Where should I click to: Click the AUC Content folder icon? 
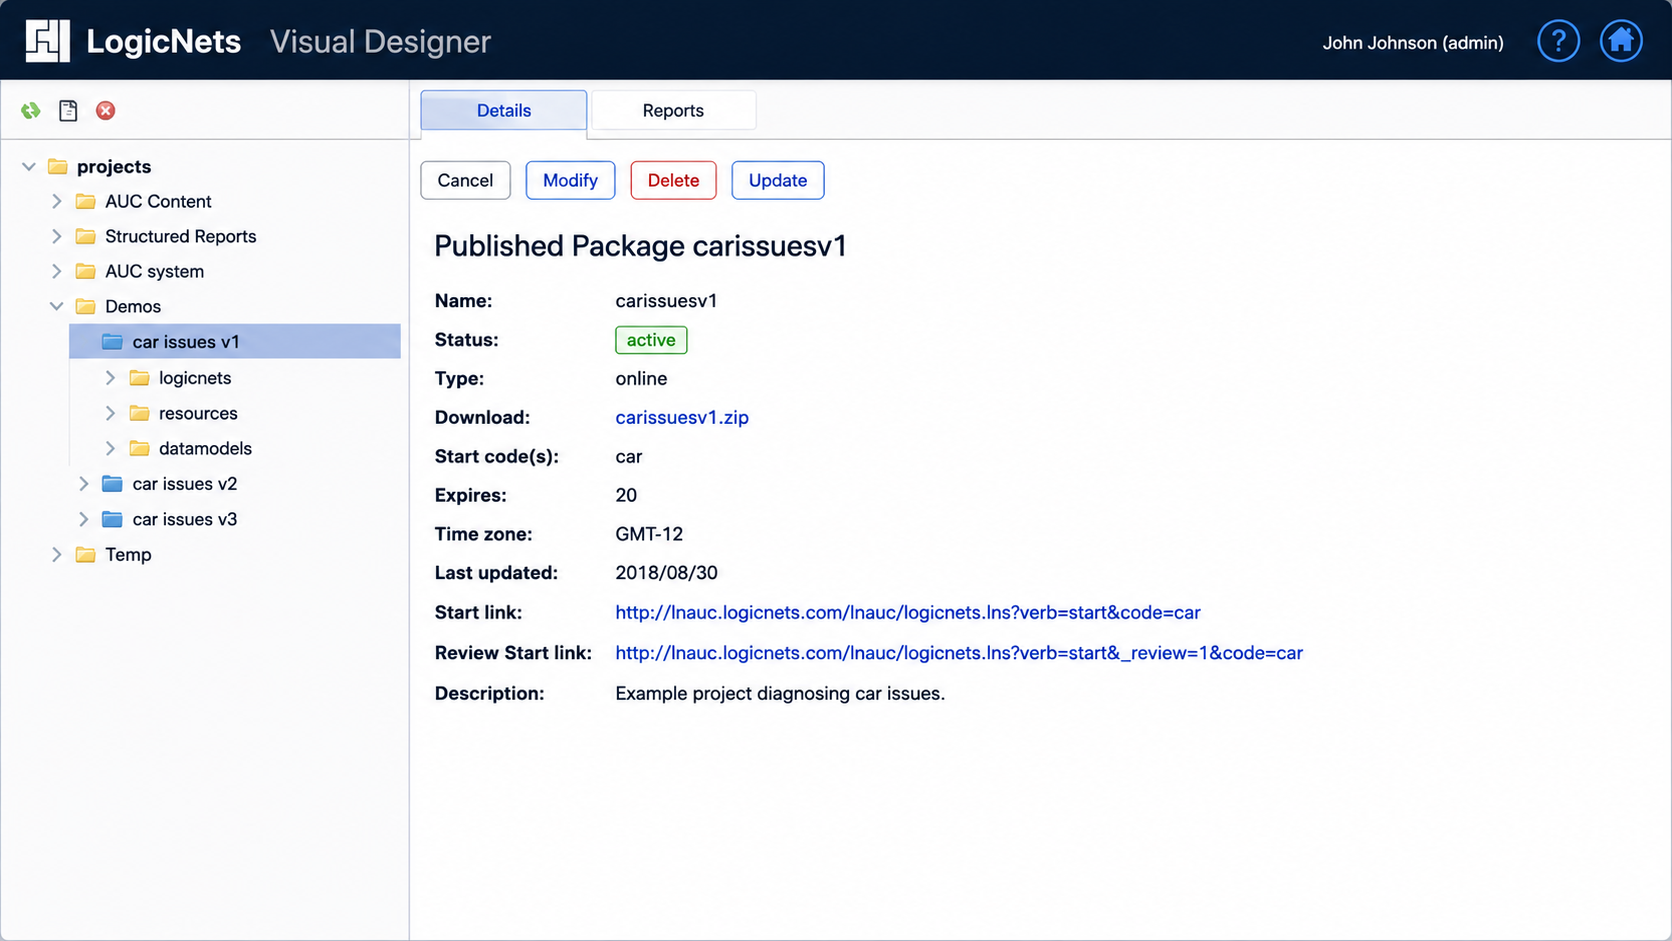point(86,201)
